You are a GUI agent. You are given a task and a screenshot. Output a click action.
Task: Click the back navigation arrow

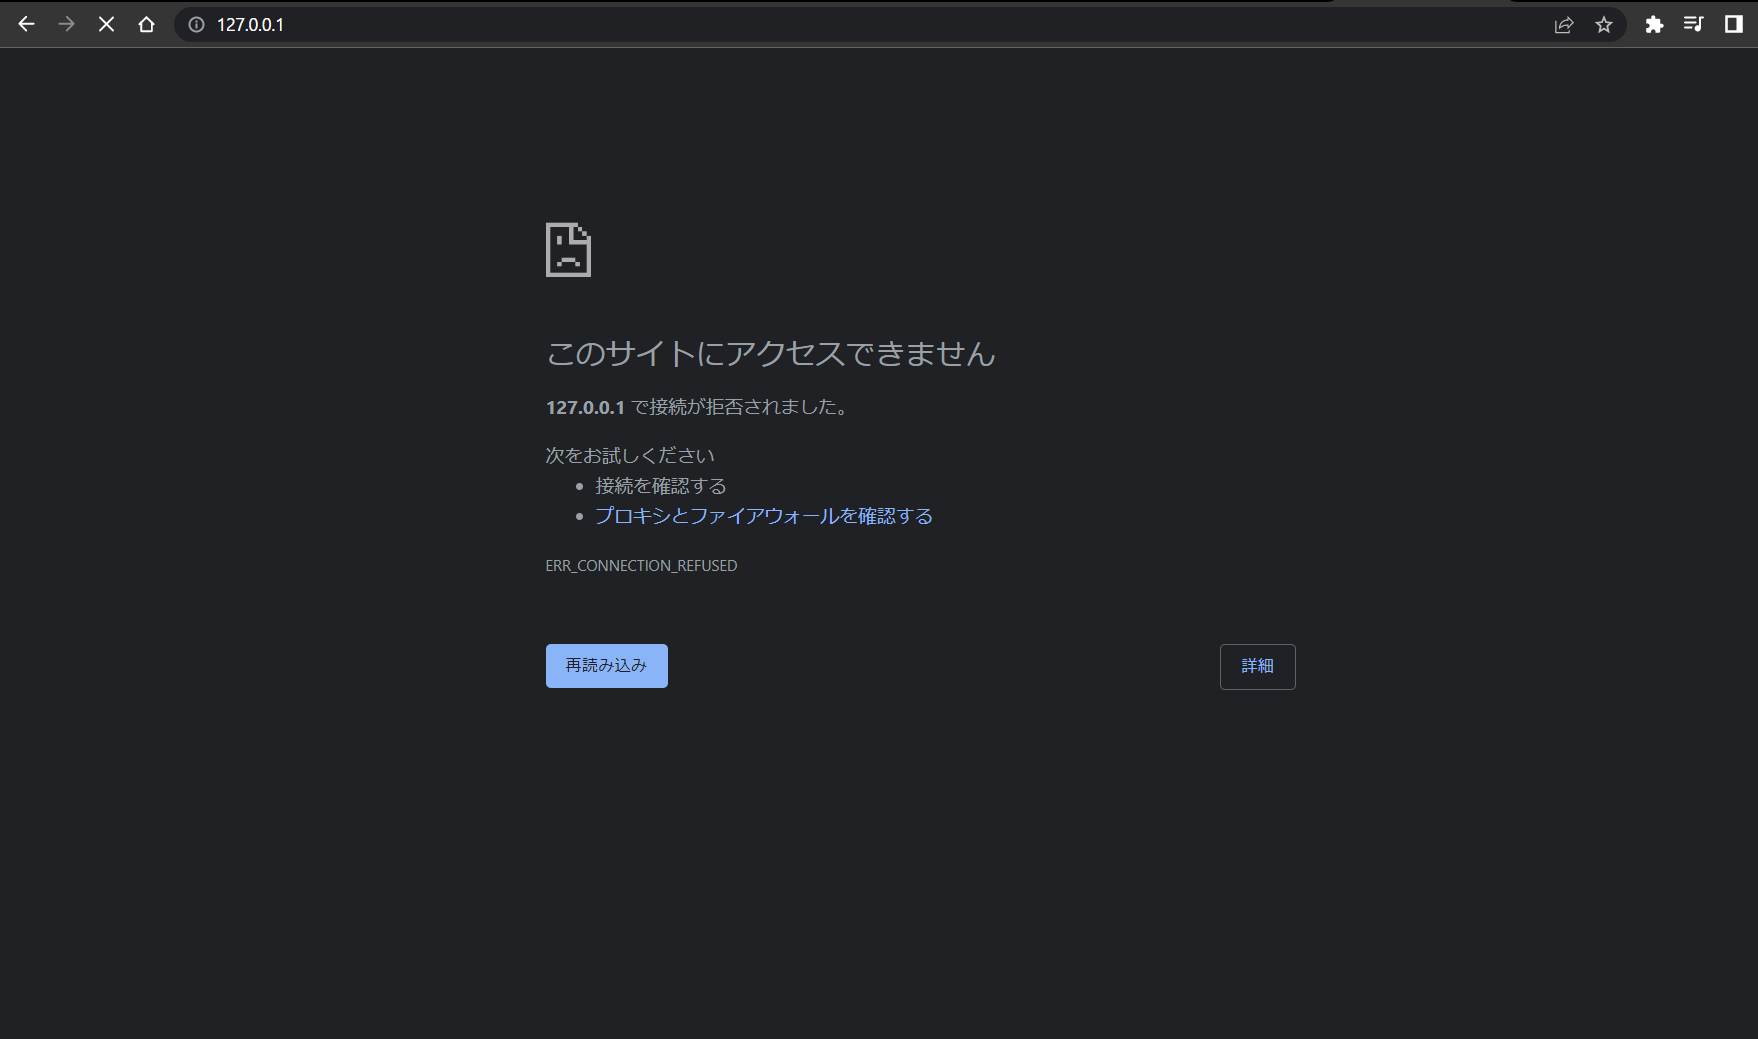click(x=25, y=24)
